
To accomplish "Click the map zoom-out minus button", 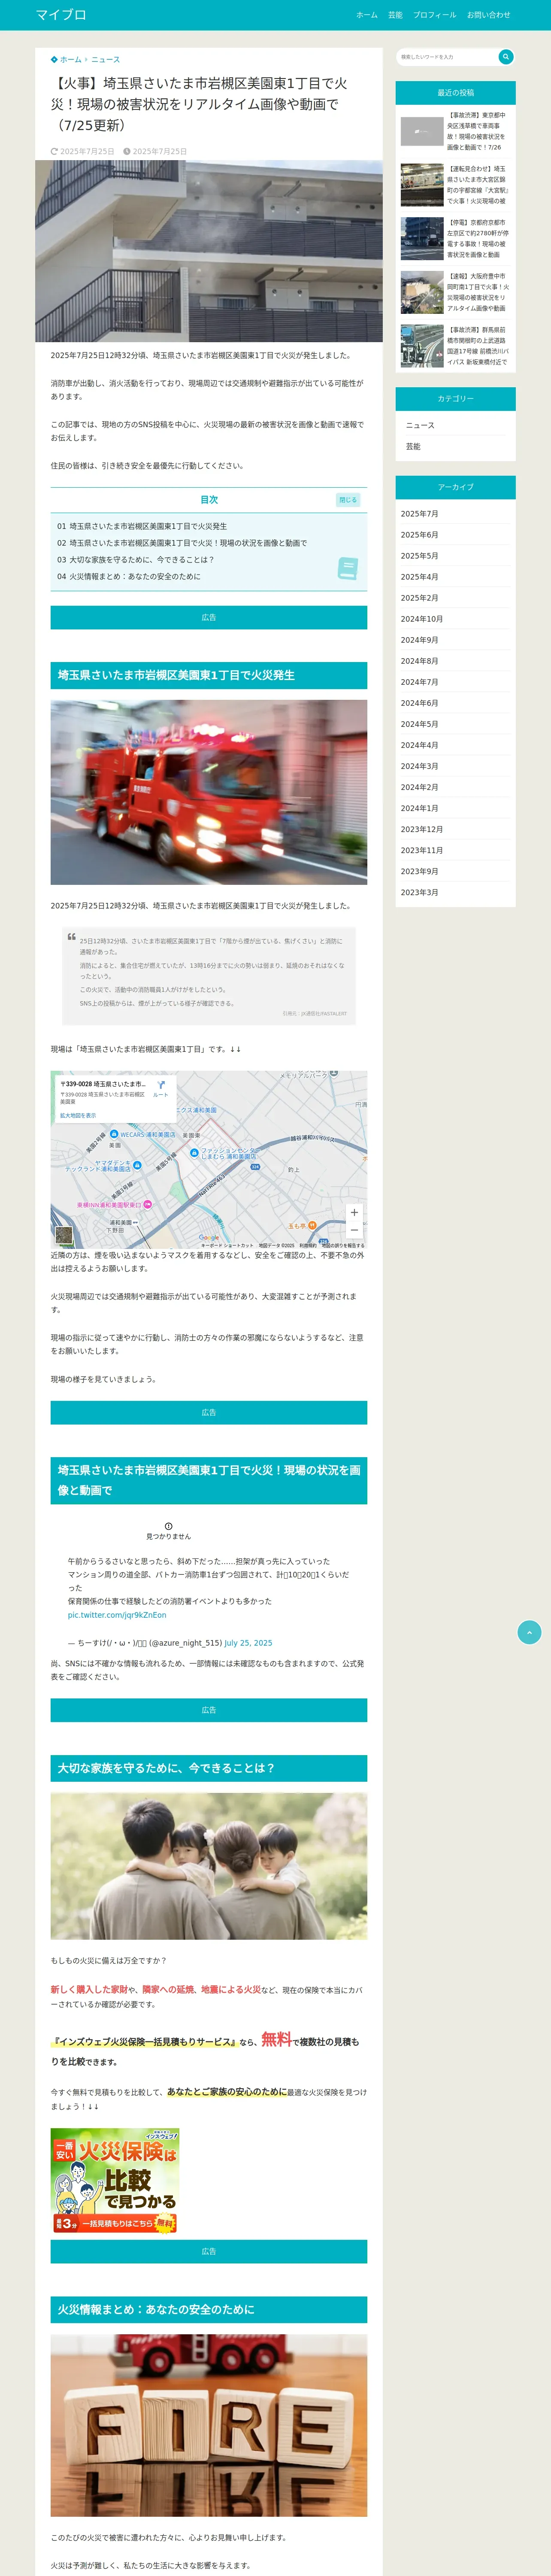I will click(354, 1230).
